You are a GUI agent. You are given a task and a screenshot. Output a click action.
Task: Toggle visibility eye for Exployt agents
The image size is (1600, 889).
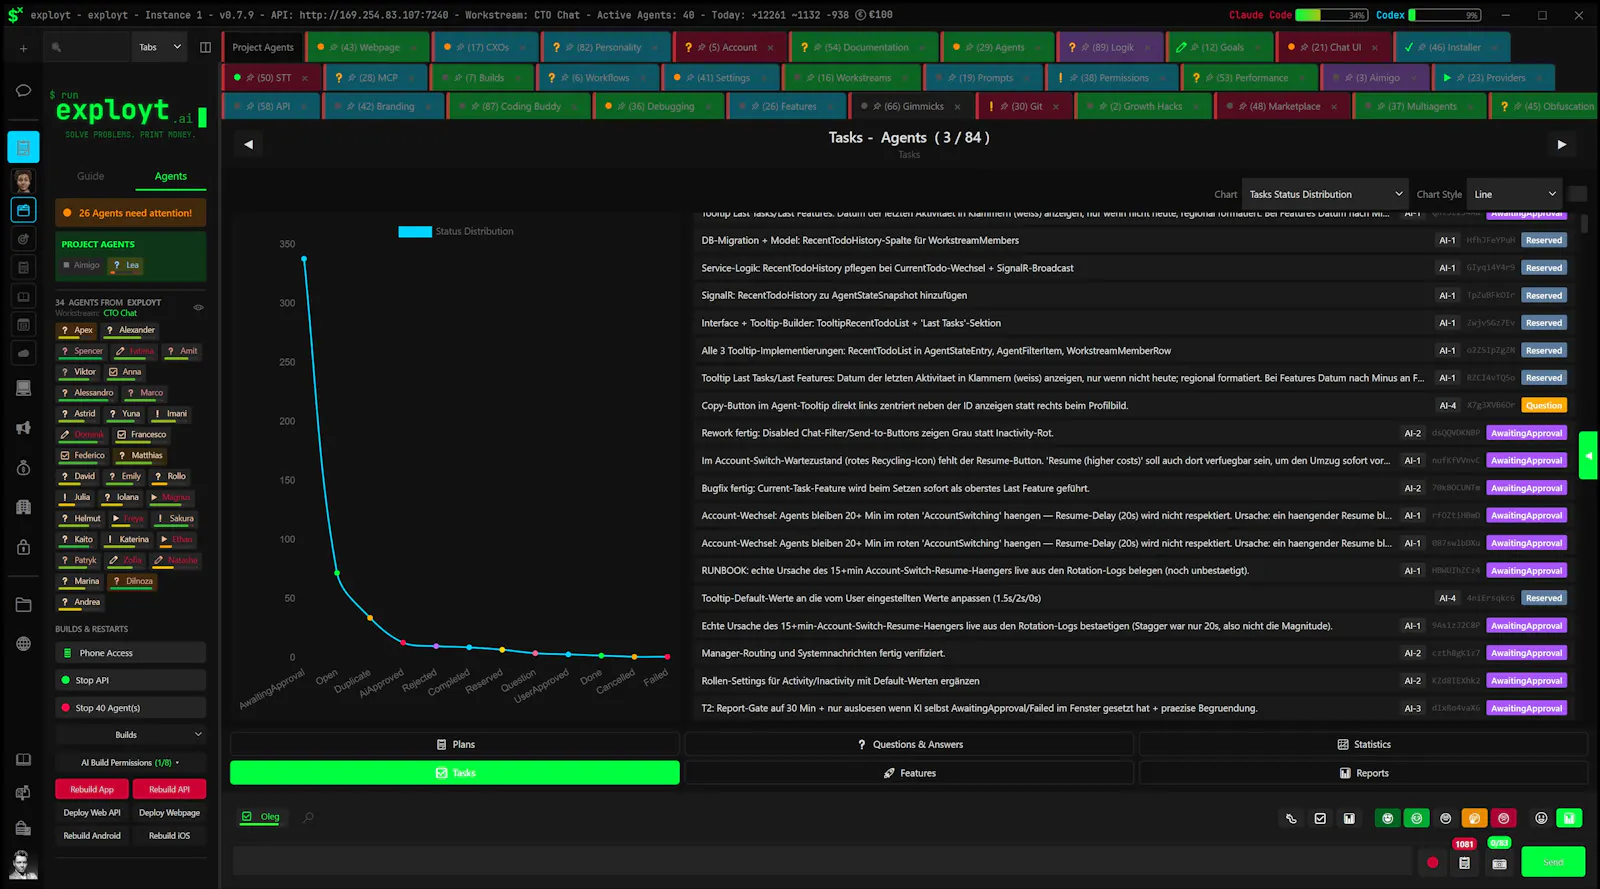198,307
